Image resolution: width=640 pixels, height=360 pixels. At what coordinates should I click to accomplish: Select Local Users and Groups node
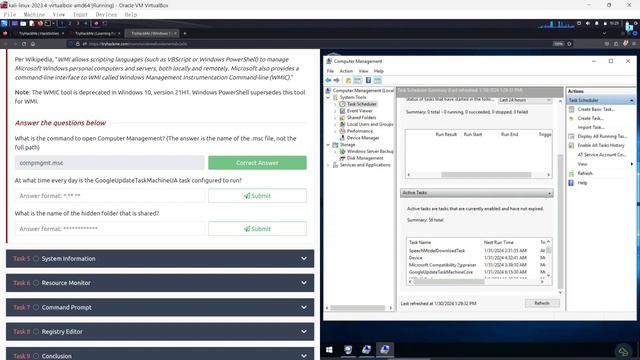coord(370,124)
